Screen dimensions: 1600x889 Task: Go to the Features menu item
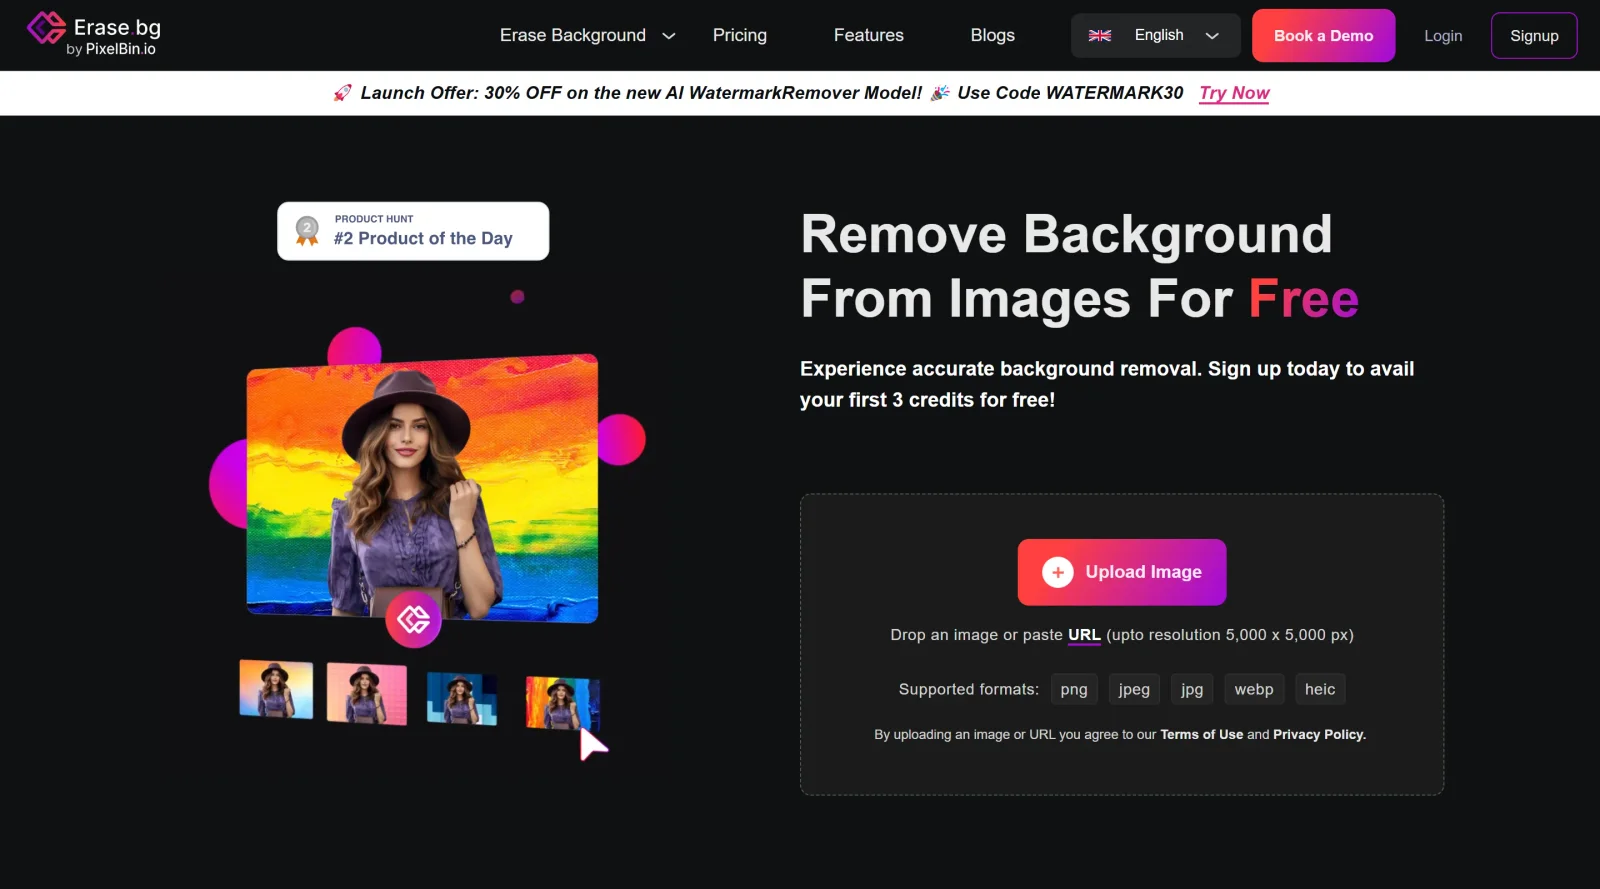pos(869,35)
